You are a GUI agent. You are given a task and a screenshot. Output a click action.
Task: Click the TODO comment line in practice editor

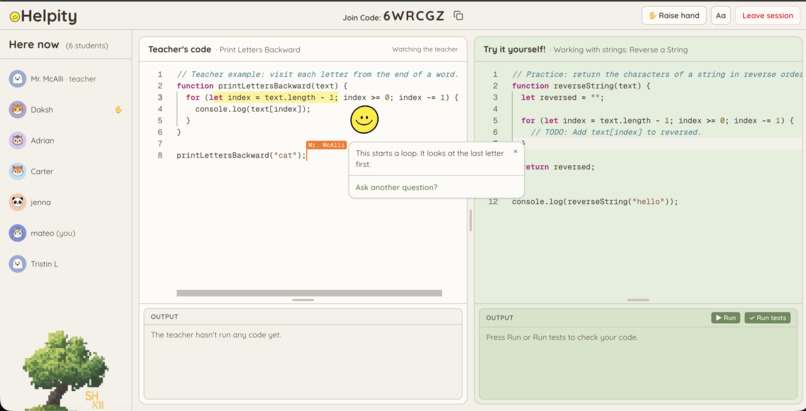coord(615,132)
